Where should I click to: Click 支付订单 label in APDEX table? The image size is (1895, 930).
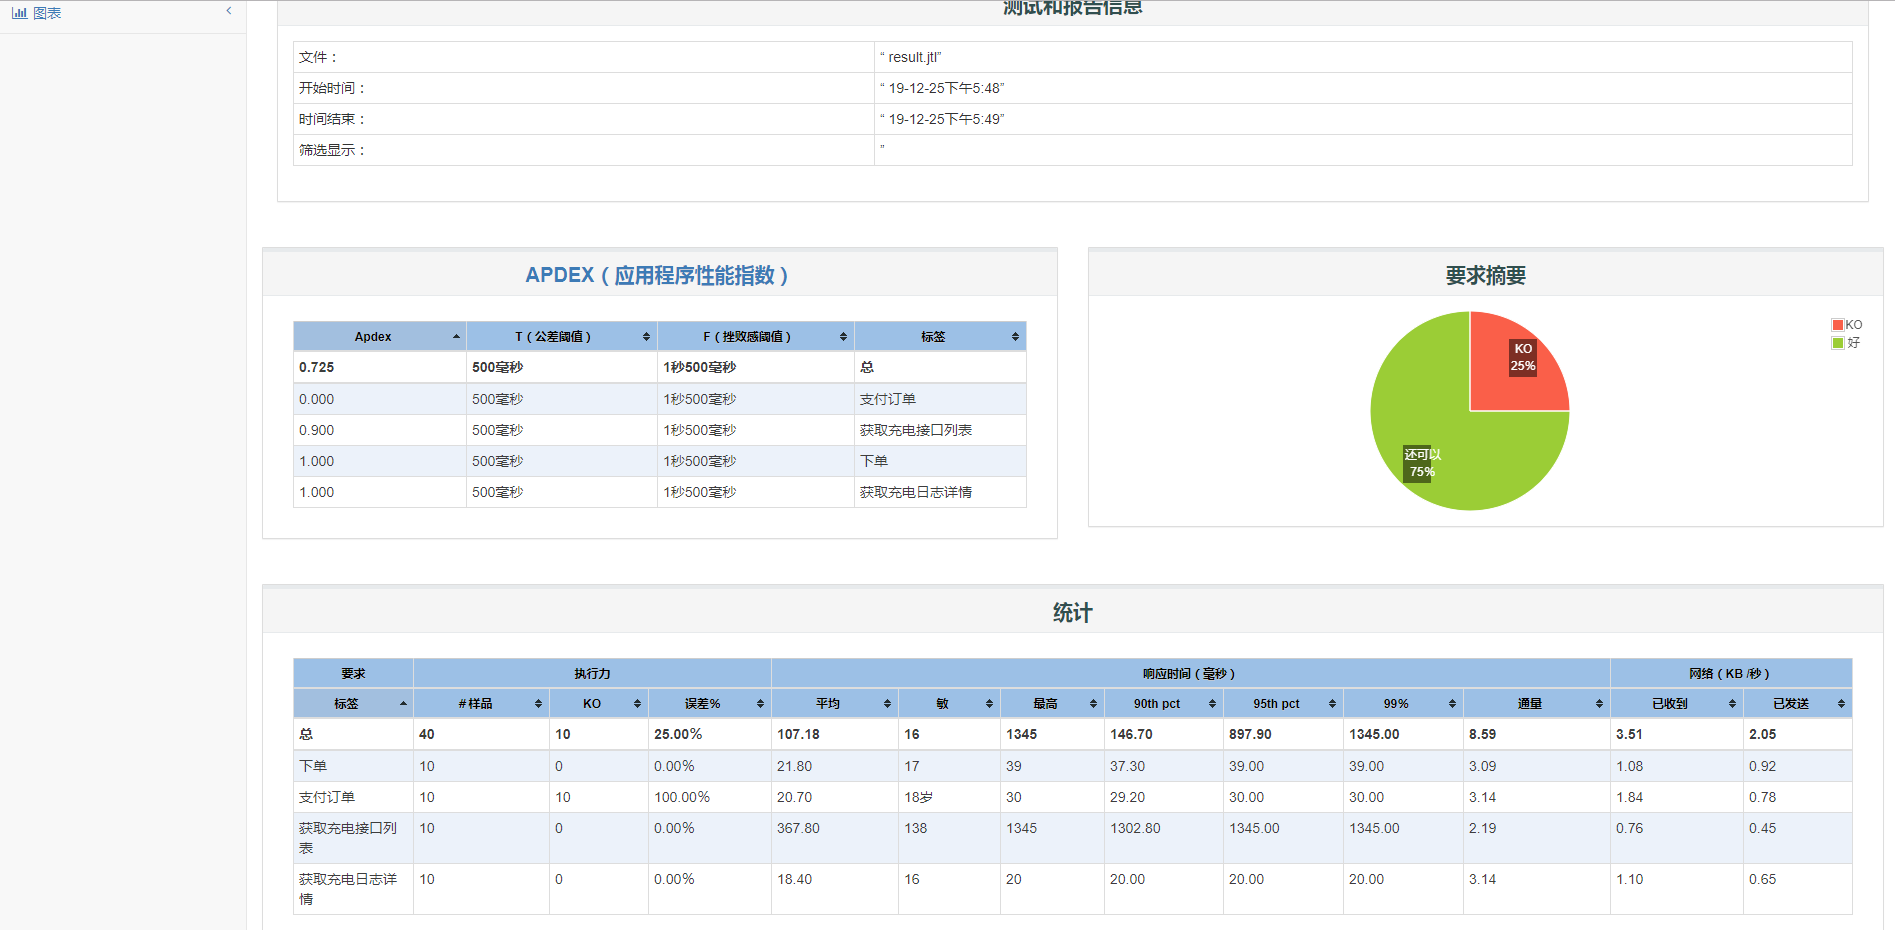click(888, 399)
